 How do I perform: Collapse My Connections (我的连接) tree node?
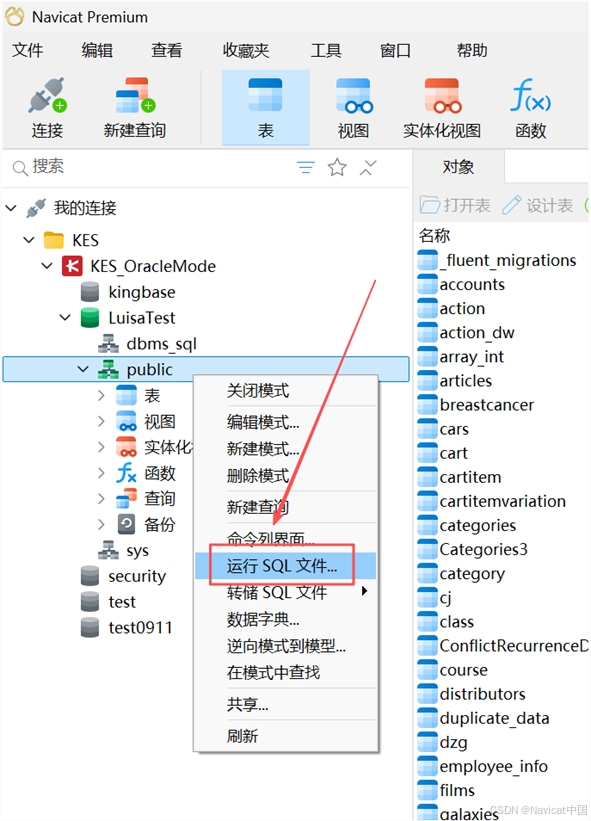11,208
